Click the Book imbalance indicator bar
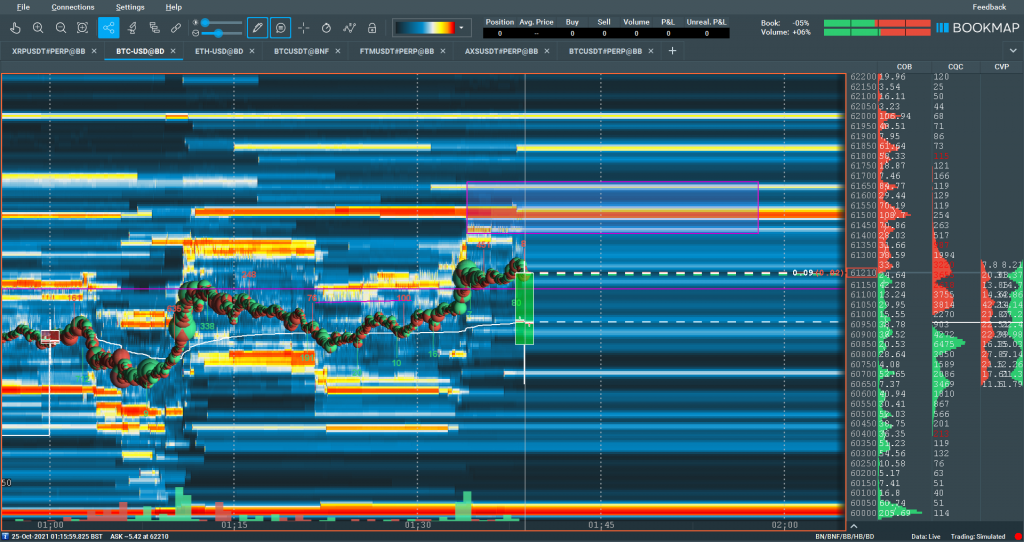1024x542 pixels. pyautogui.click(x=877, y=24)
